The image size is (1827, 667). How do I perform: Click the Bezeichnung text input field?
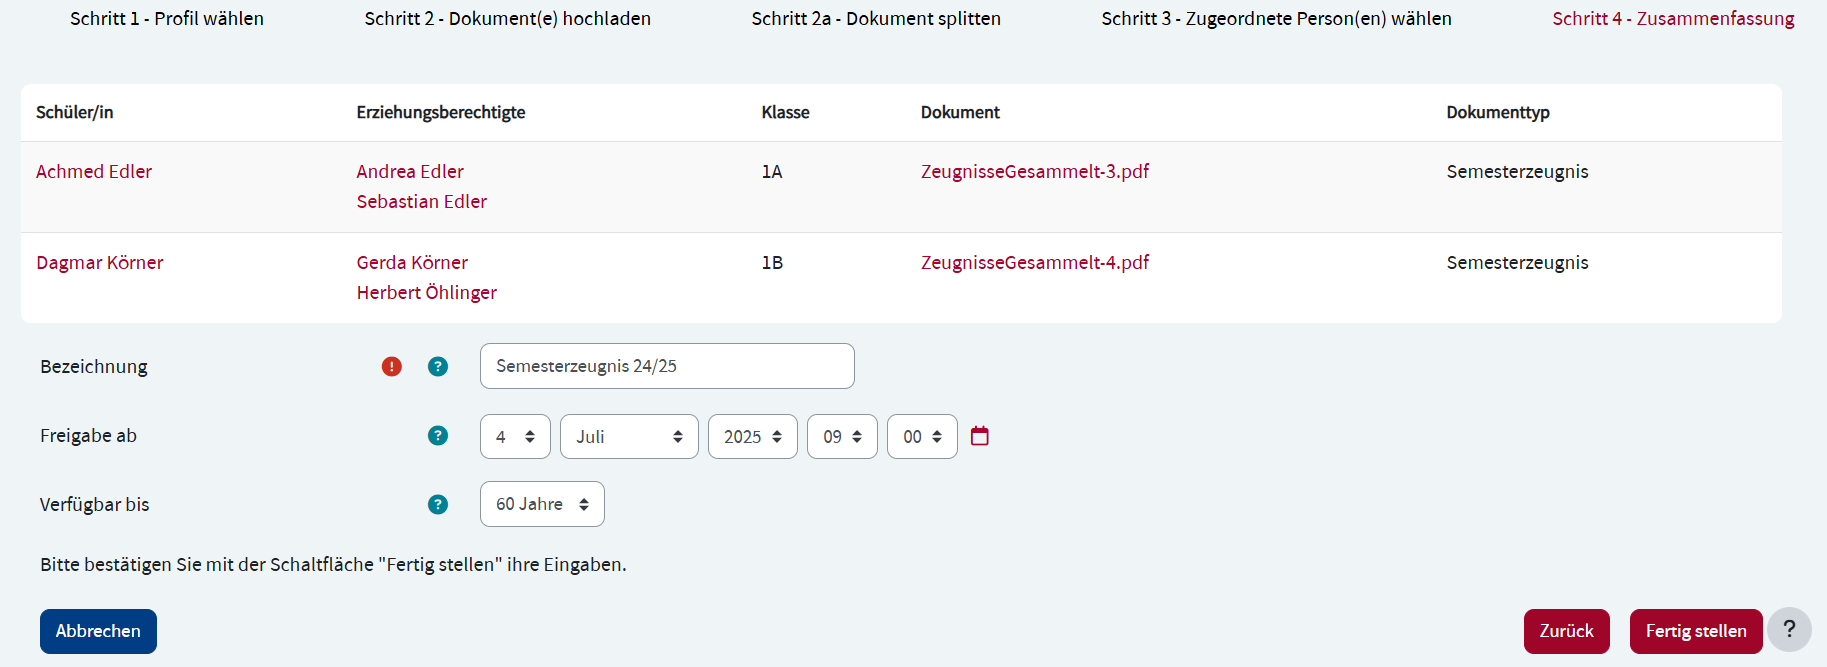[667, 366]
